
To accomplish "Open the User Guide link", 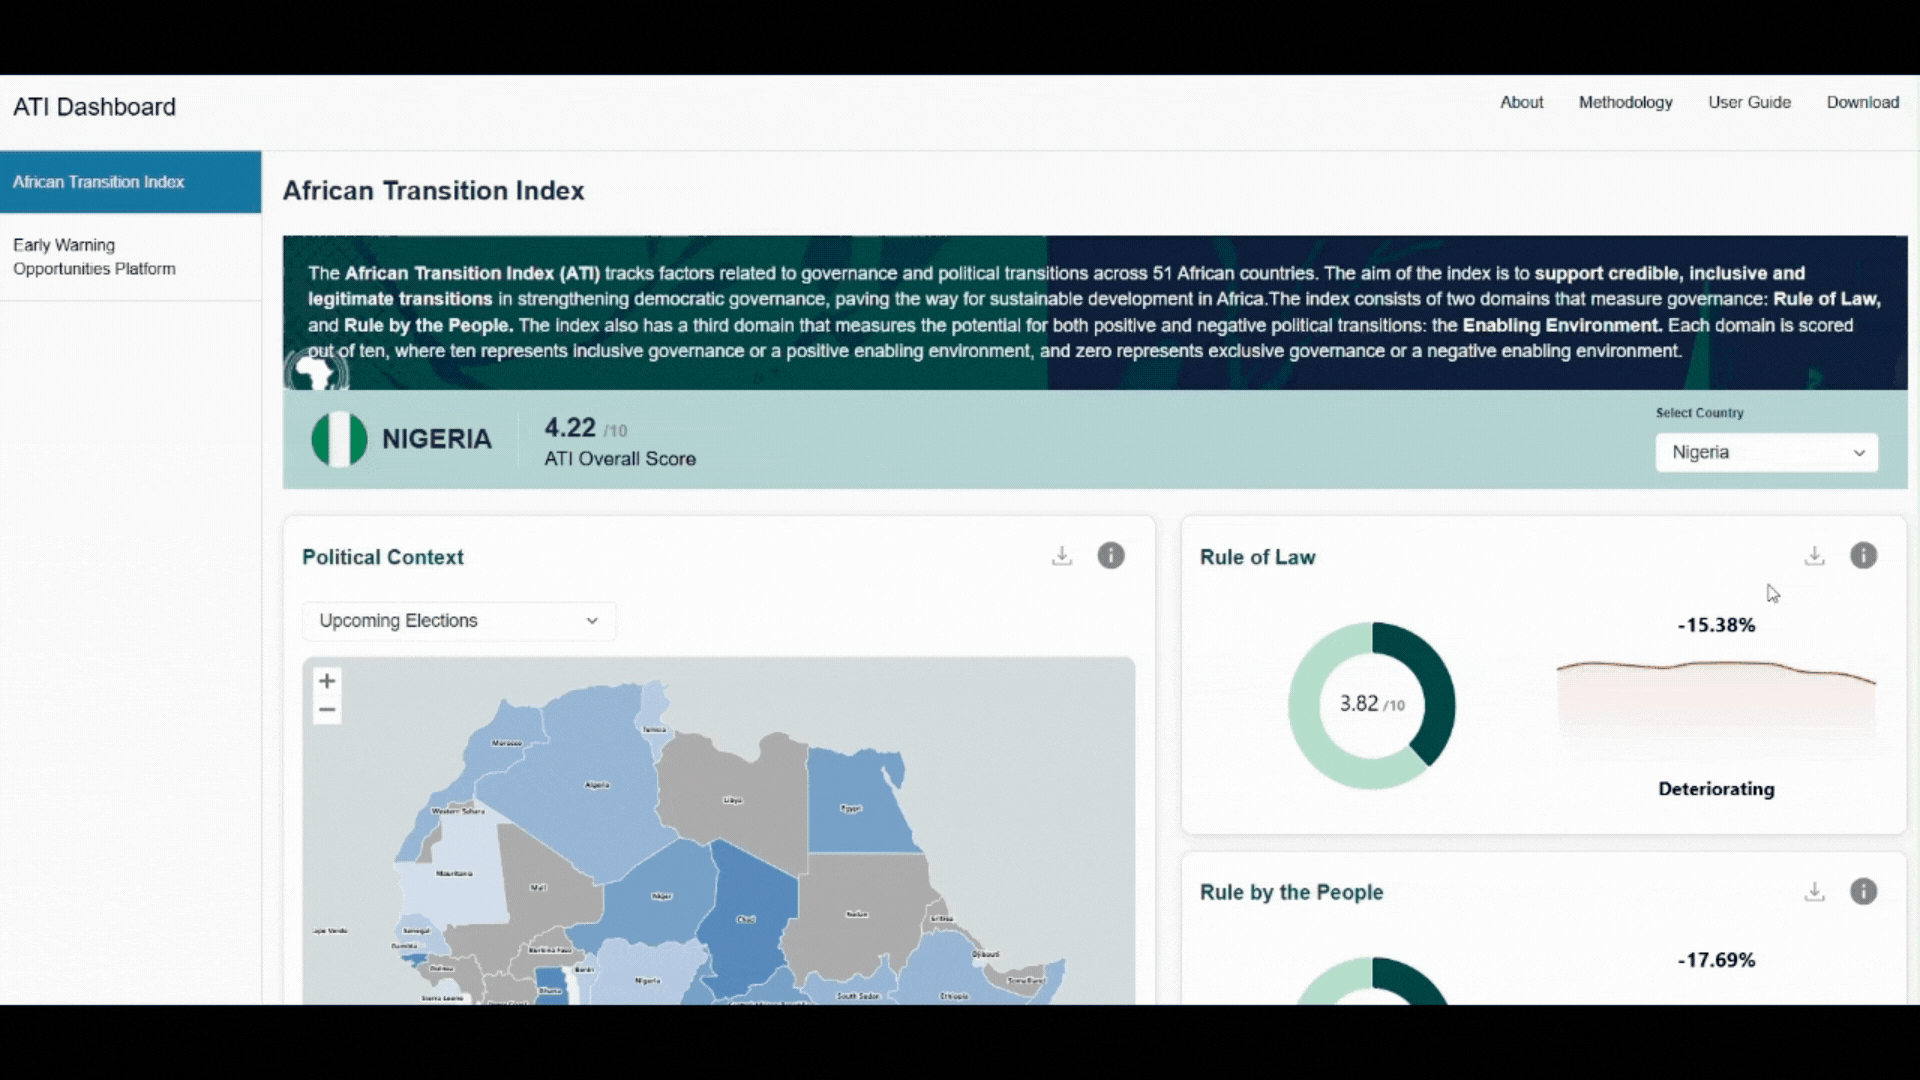I will (1749, 102).
